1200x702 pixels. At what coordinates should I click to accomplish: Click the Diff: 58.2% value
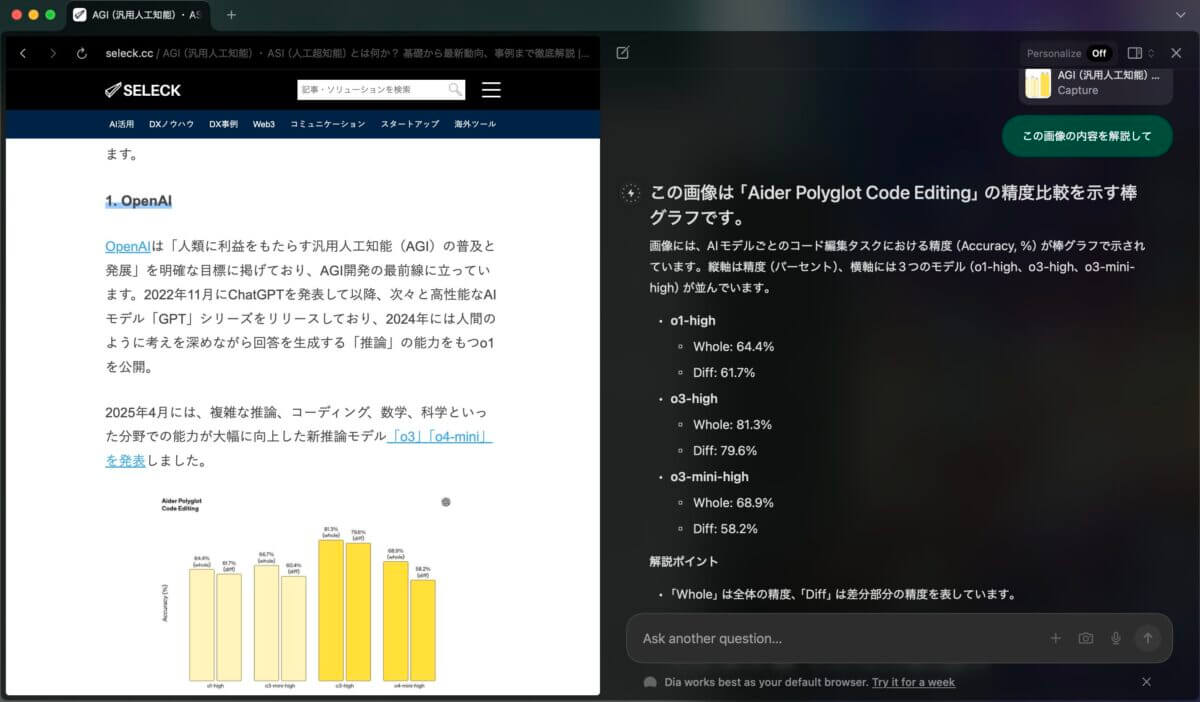(725, 529)
